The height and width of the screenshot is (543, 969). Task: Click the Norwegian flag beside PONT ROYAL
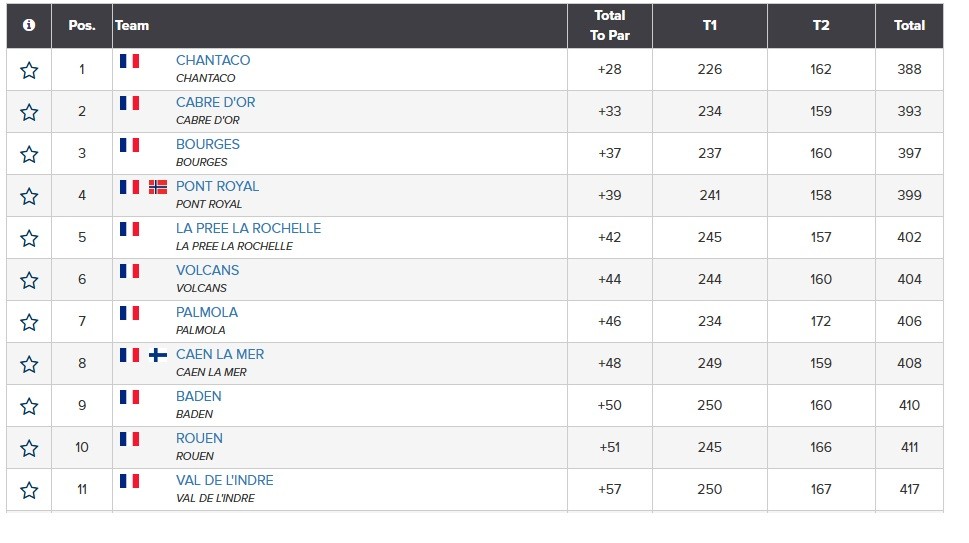tap(158, 186)
